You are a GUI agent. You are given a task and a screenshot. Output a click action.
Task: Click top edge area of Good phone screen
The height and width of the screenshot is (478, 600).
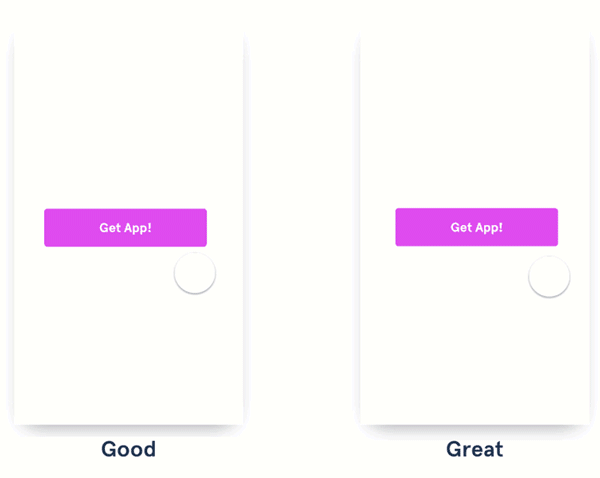[128, 38]
